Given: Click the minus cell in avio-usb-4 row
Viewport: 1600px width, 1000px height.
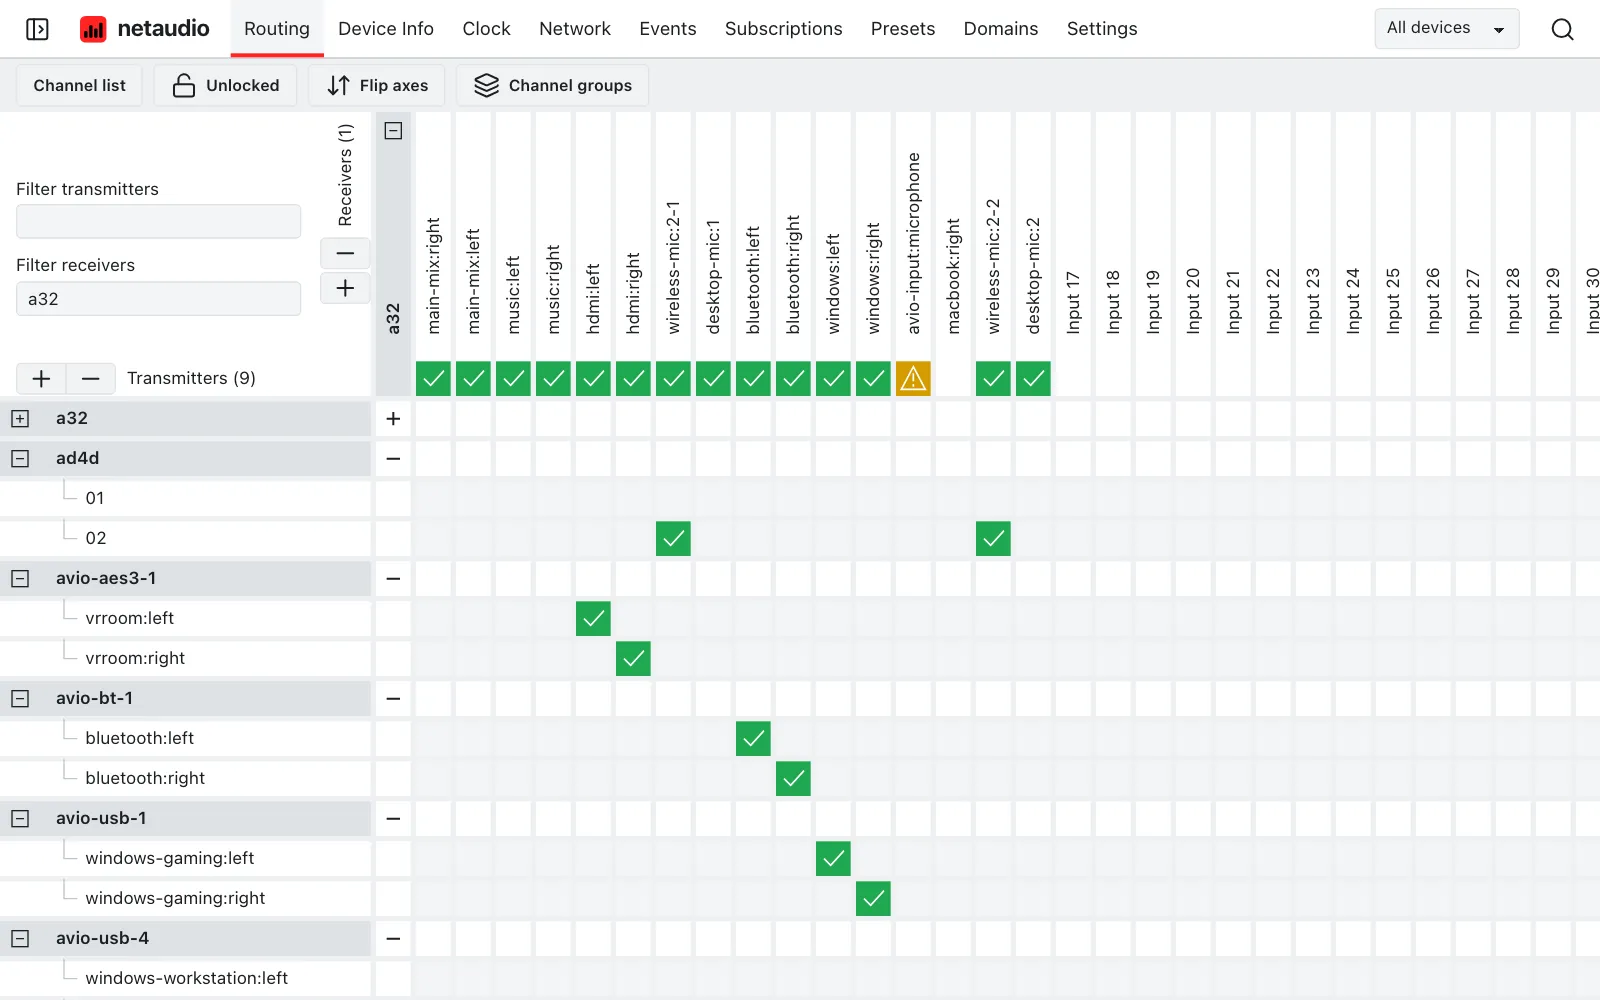Looking at the screenshot, I should [393, 939].
